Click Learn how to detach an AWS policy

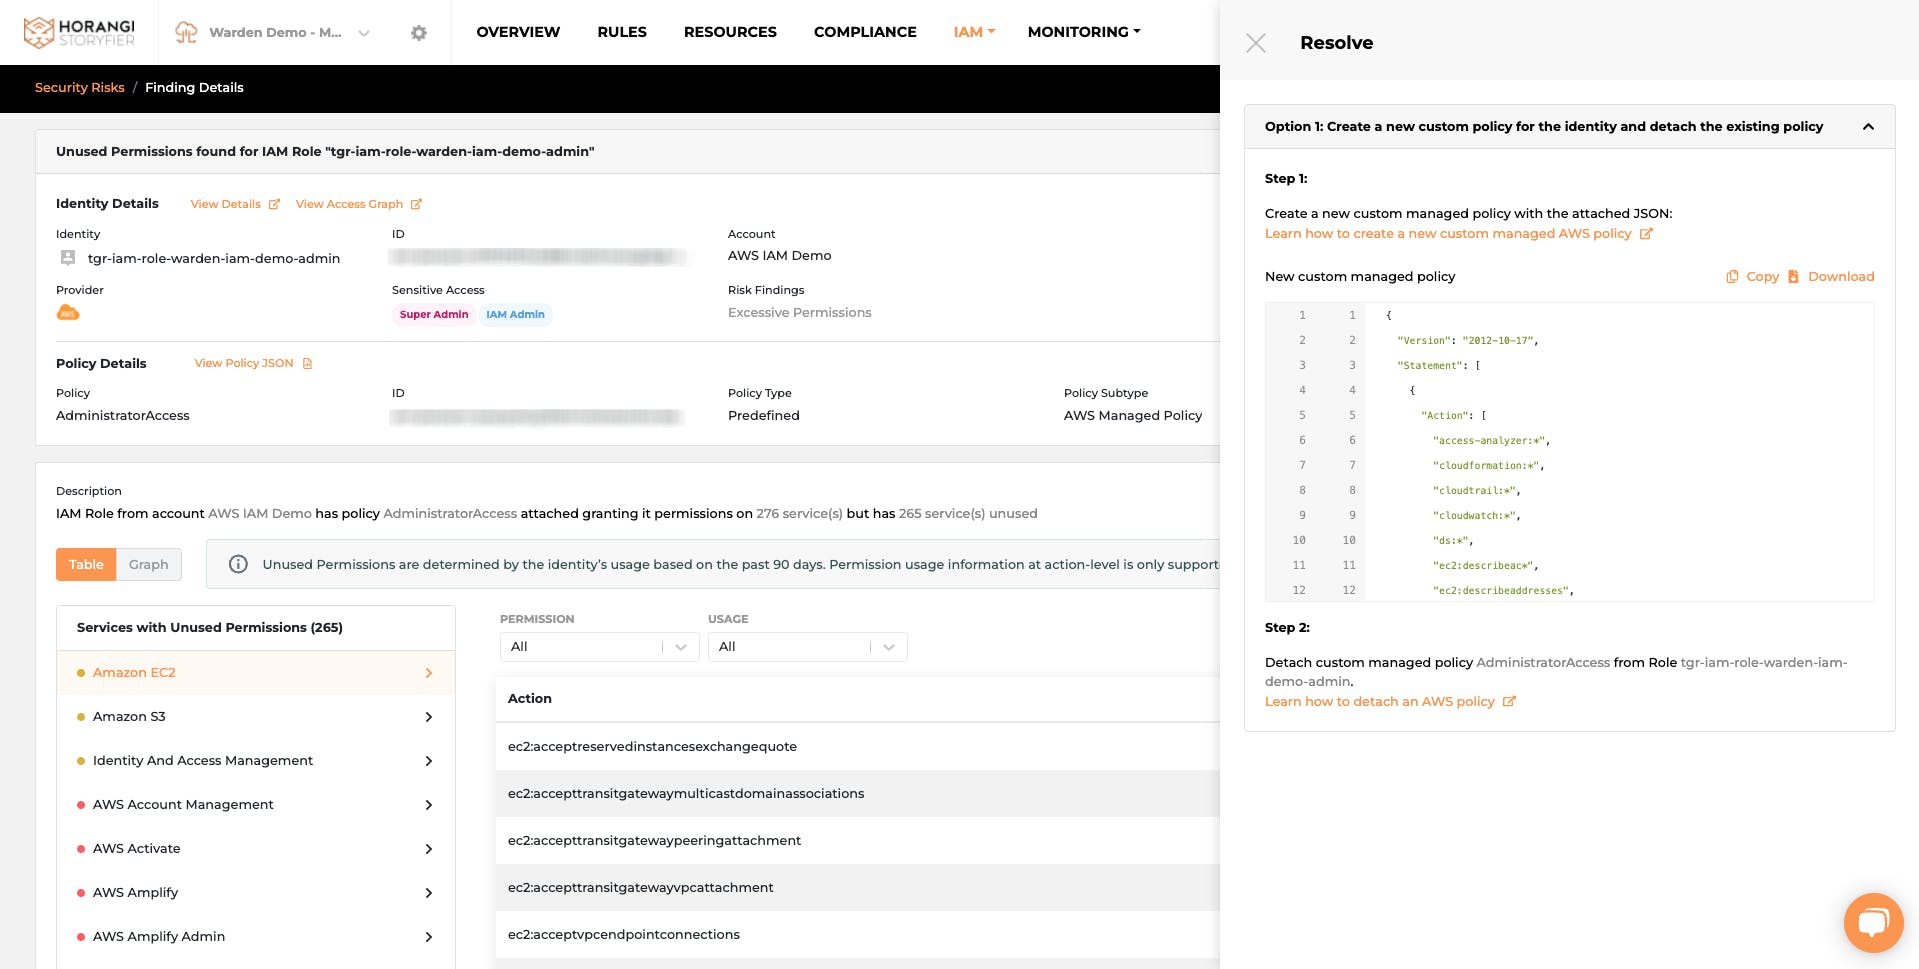click(1379, 702)
